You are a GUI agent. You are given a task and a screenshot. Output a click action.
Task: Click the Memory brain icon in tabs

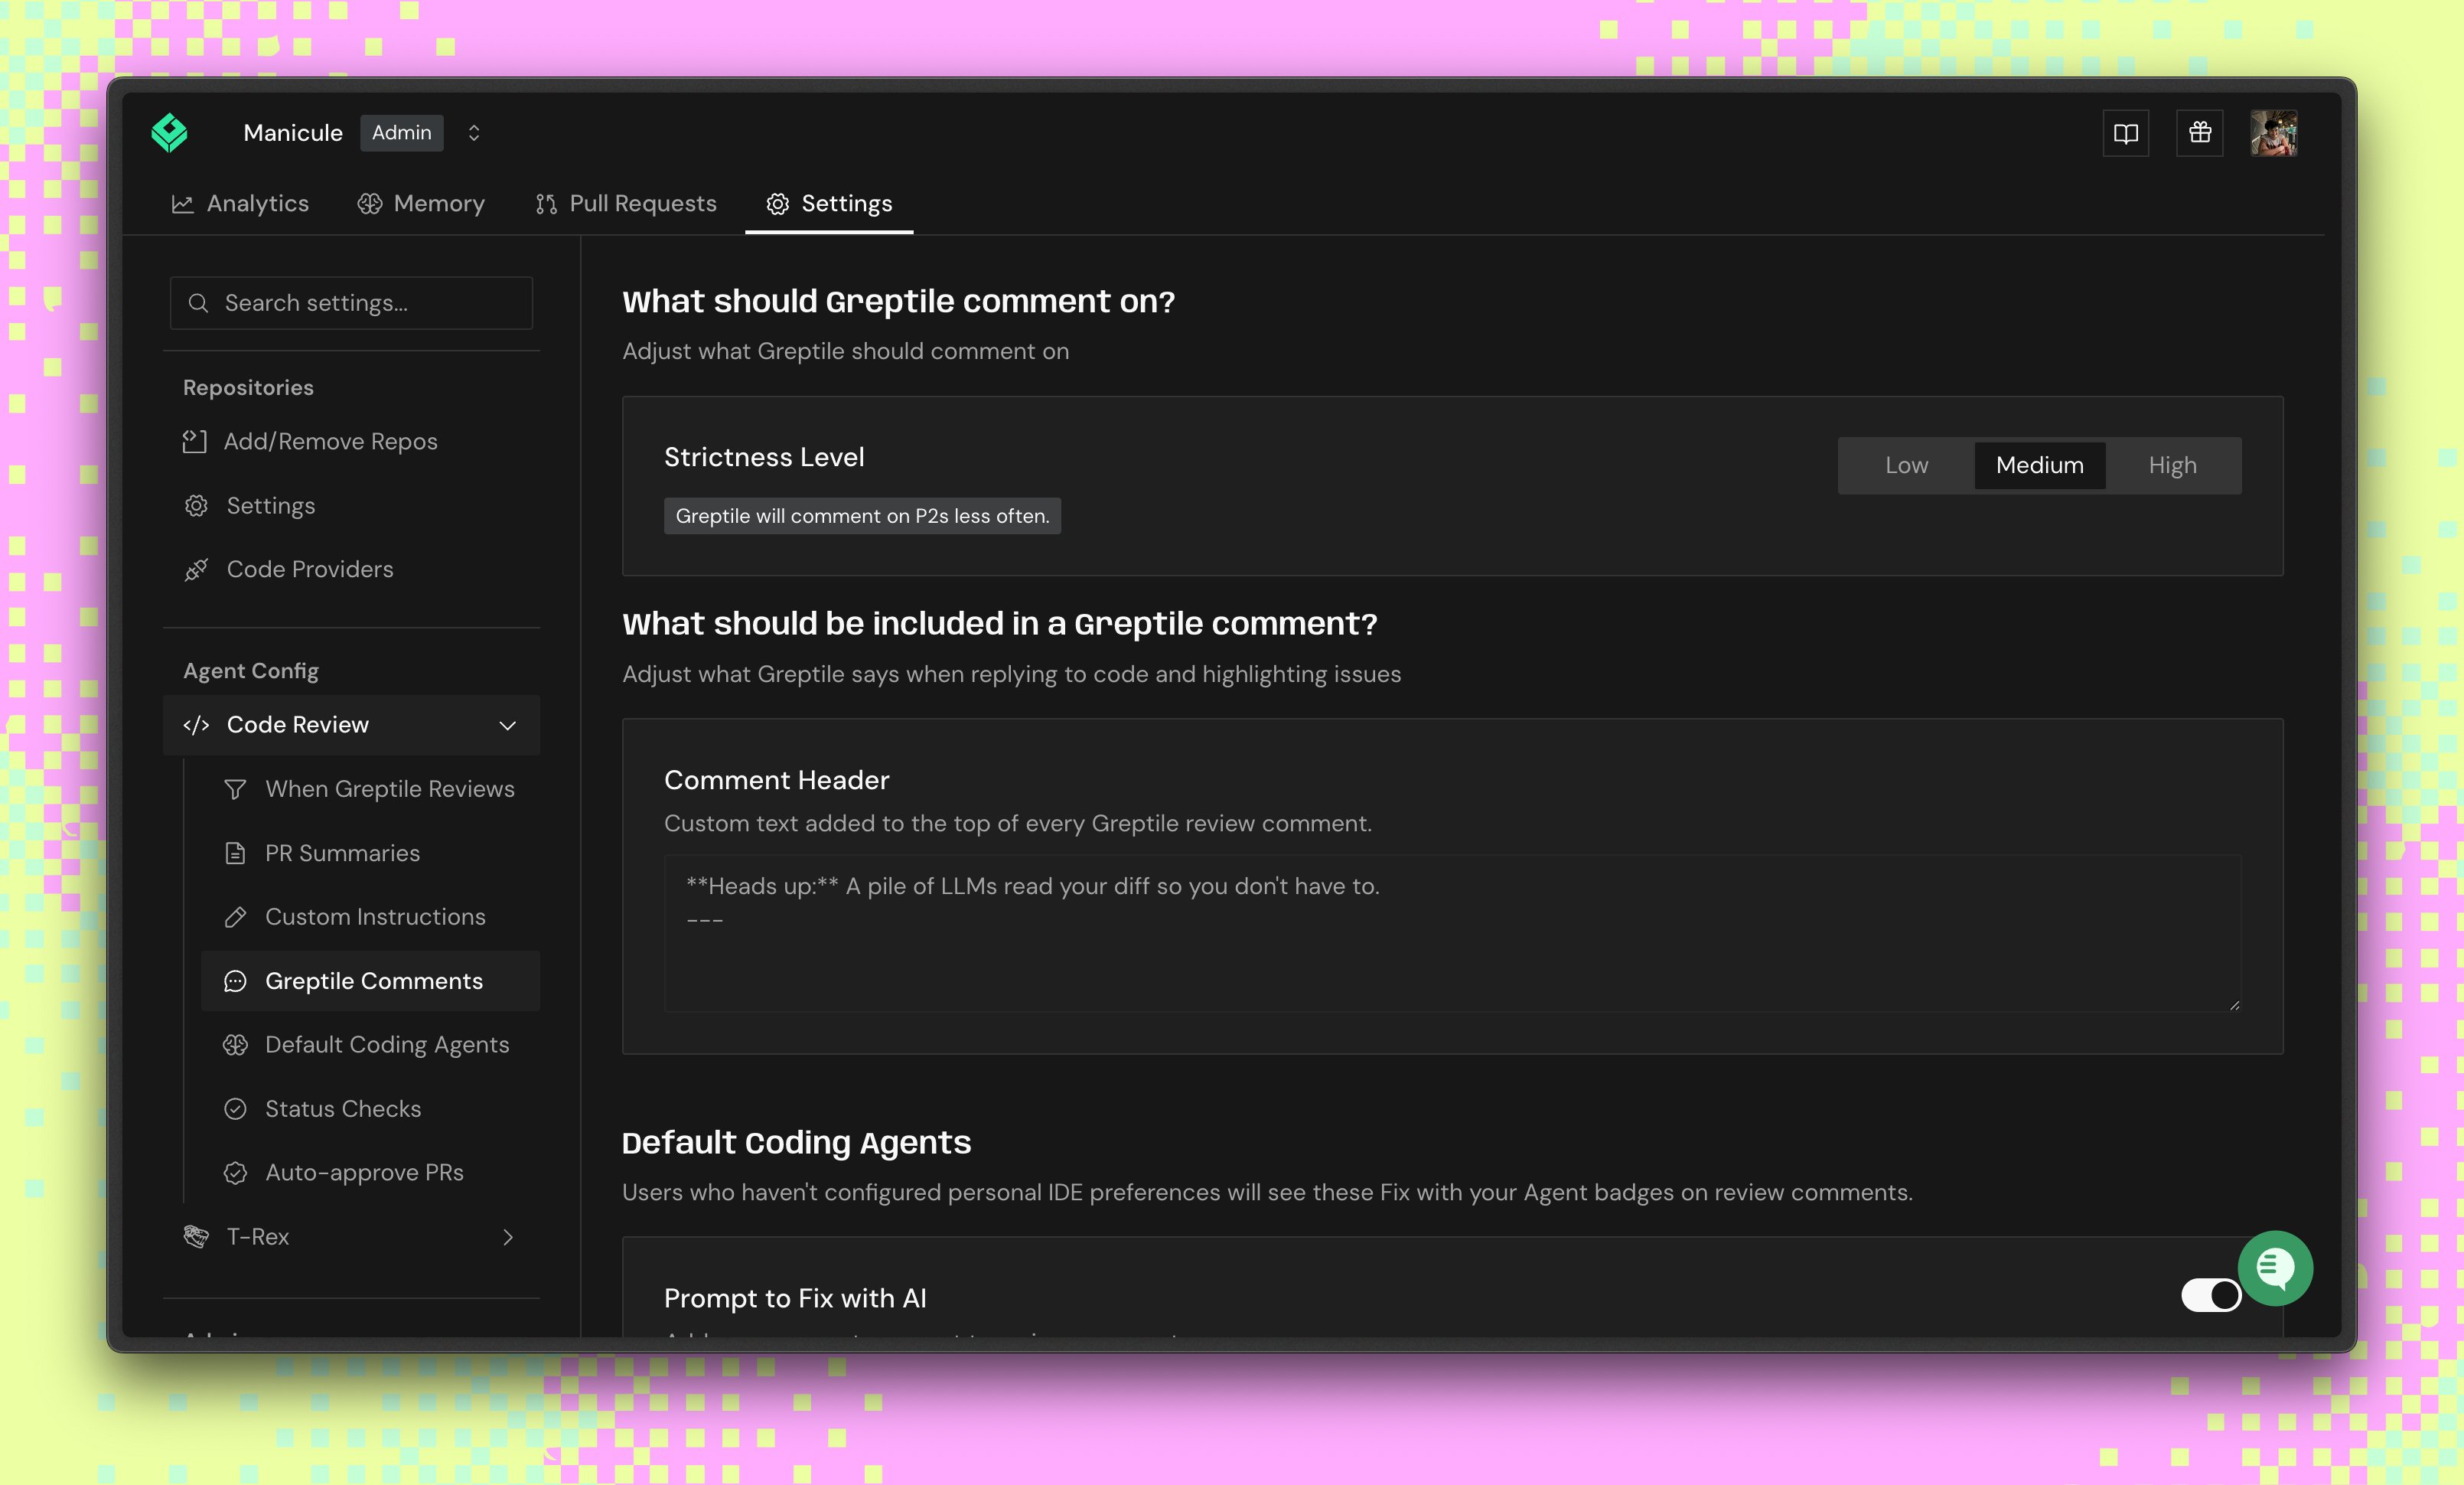[x=370, y=204]
